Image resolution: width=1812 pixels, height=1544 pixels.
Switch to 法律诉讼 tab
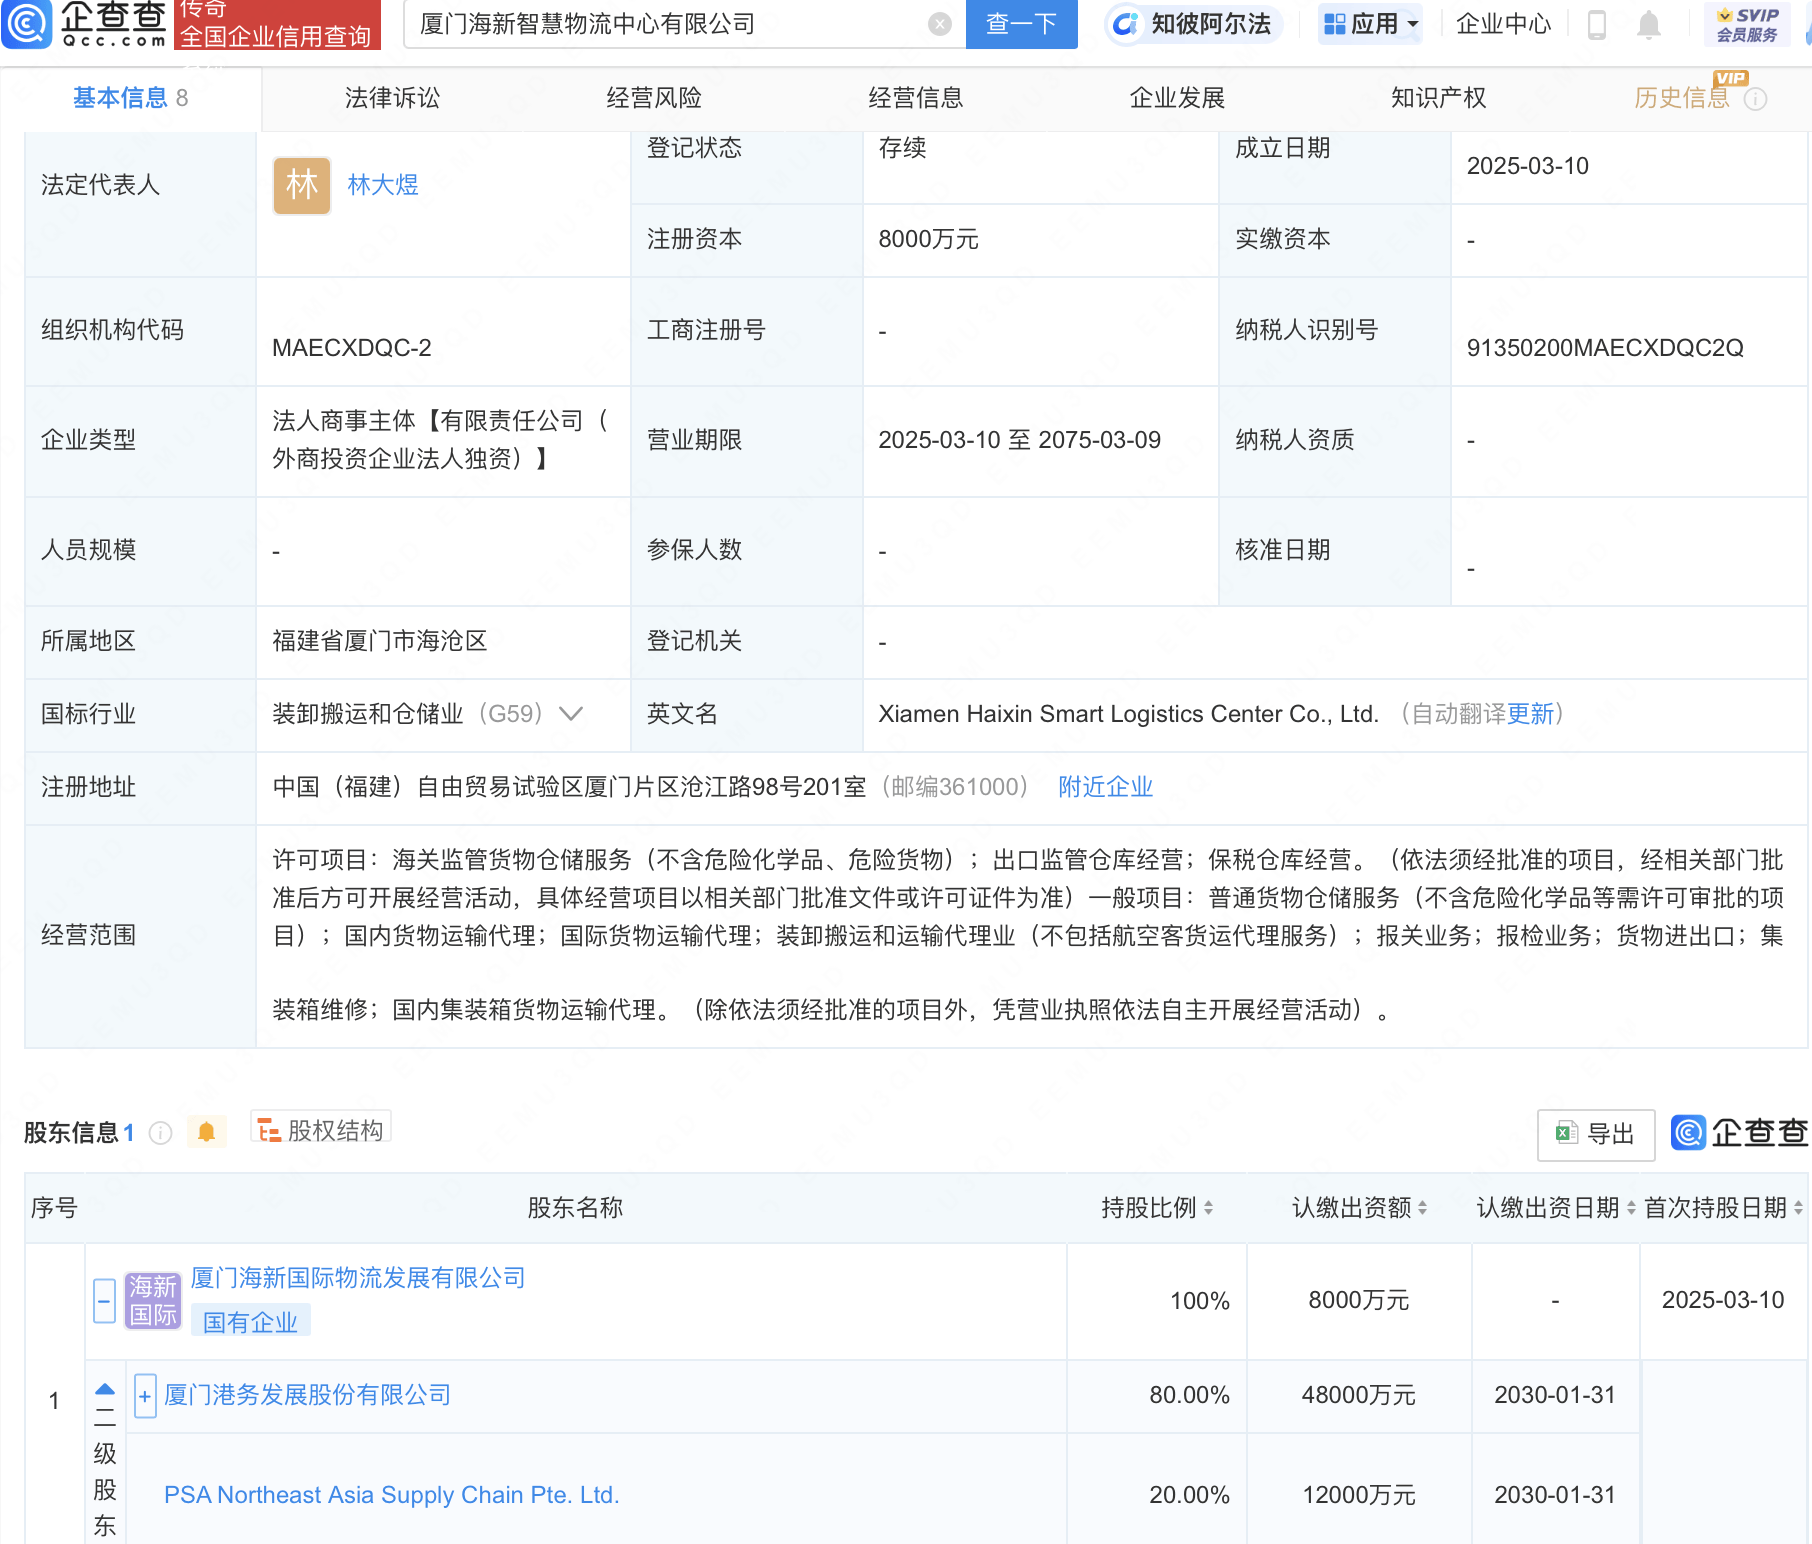[392, 98]
